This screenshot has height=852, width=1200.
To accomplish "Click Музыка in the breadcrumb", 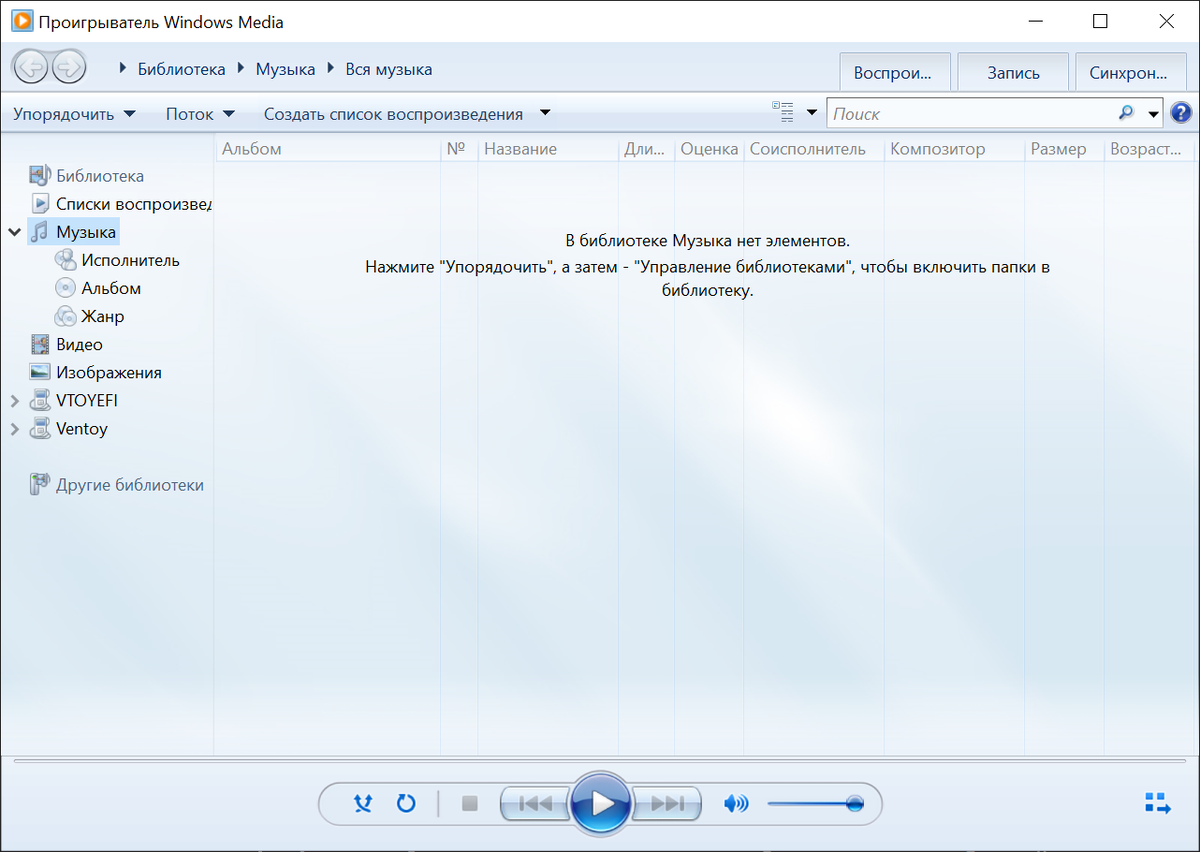I will [x=285, y=69].
